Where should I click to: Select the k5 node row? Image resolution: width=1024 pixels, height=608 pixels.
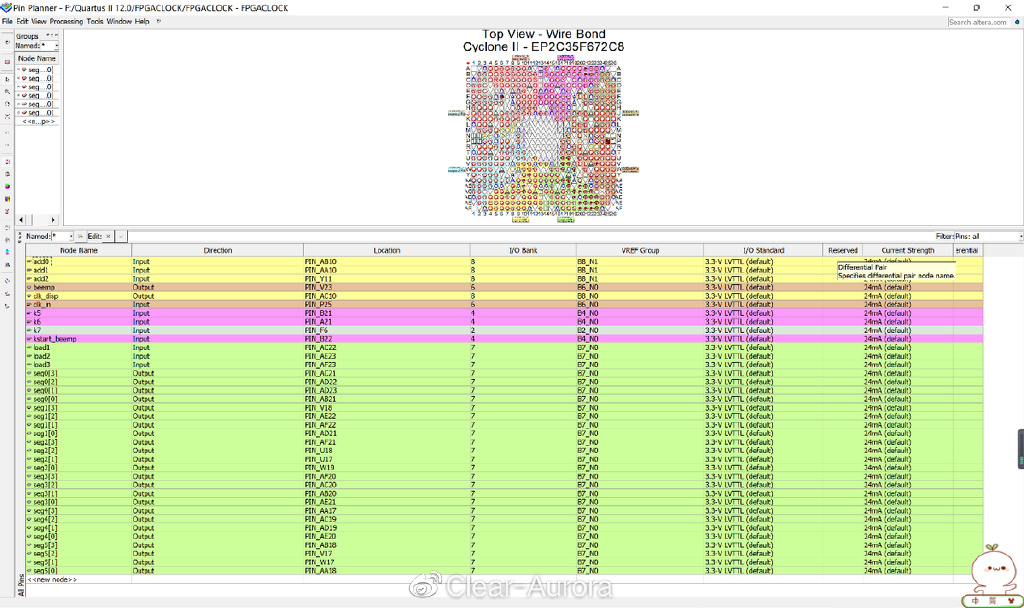click(x=504, y=313)
